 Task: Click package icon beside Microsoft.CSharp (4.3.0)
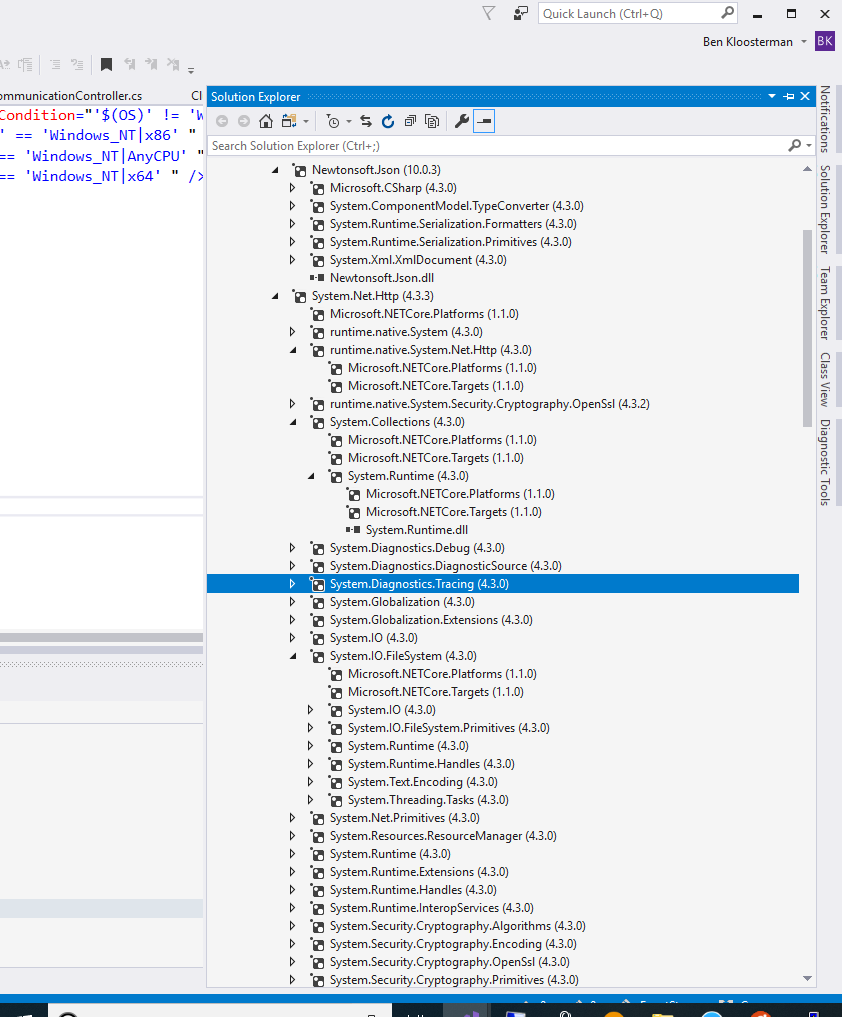[x=317, y=188]
